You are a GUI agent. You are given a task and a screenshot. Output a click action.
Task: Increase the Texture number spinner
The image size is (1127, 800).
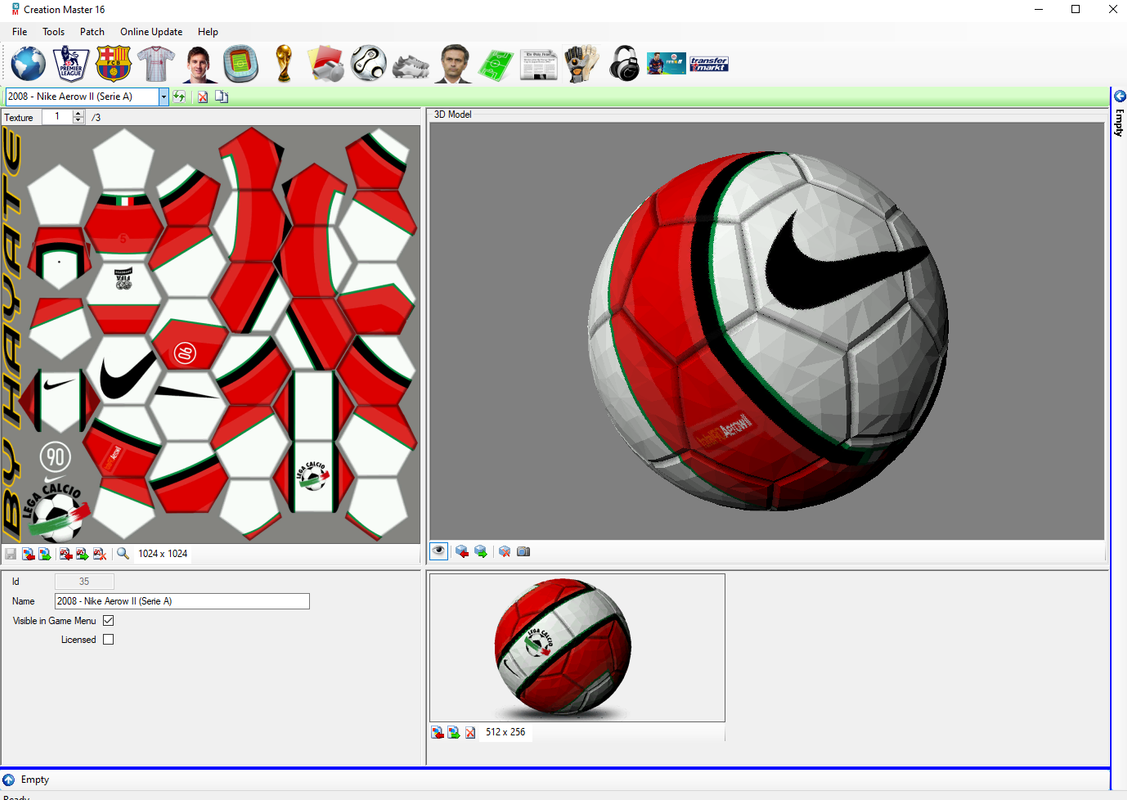[78, 114]
